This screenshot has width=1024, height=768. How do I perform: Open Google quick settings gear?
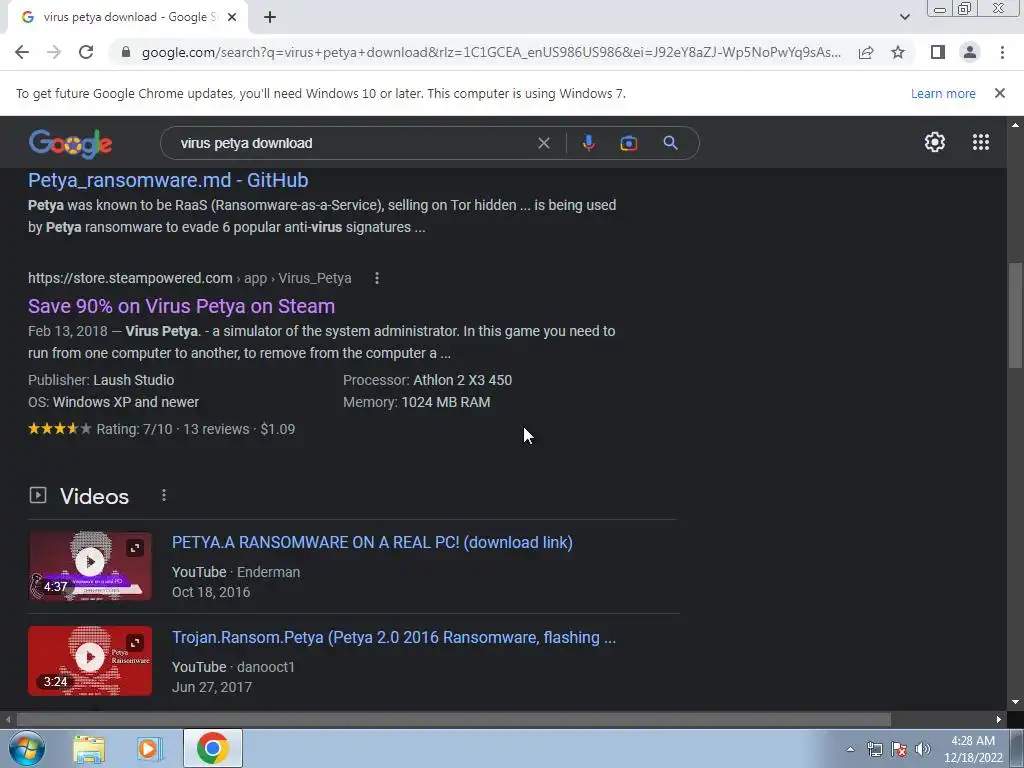[x=935, y=142]
